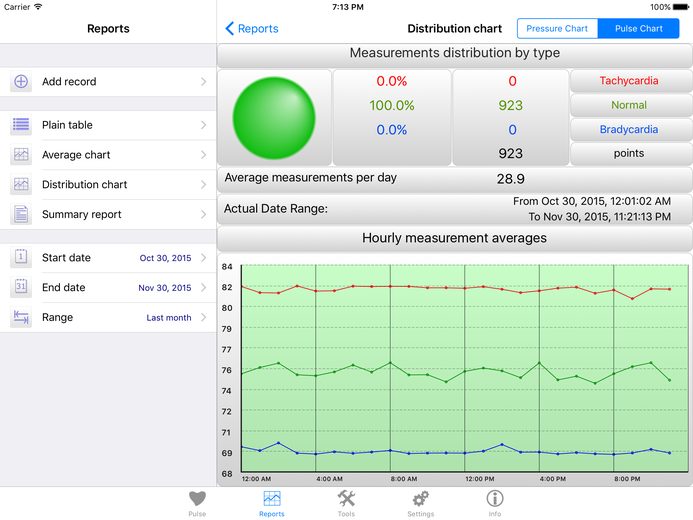Tap the Actual Date Range label
The height and width of the screenshot is (520, 693).
coord(276,209)
